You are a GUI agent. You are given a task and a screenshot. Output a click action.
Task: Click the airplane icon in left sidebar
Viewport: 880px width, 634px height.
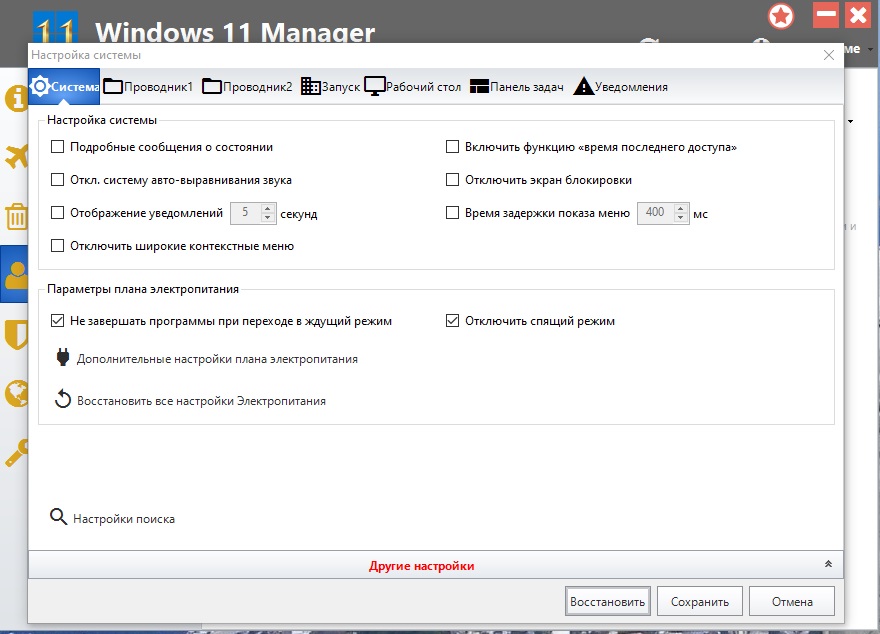click(15, 157)
